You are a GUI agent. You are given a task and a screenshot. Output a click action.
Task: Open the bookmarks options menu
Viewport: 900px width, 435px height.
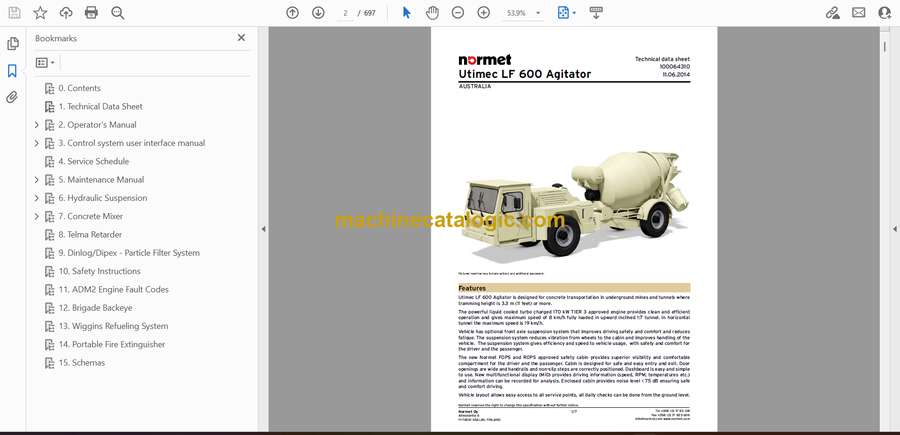tap(45, 63)
